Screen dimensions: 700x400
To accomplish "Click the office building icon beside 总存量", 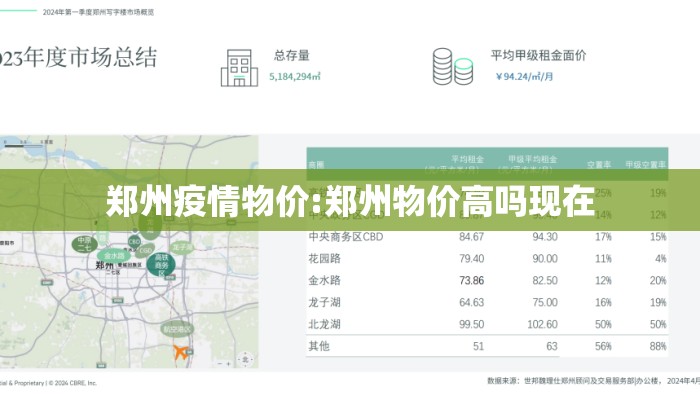I will (x=239, y=68).
